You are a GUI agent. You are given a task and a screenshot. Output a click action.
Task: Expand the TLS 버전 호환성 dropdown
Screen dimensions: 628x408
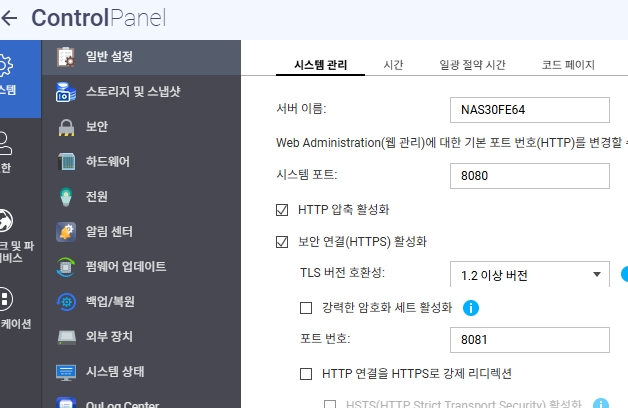529,275
